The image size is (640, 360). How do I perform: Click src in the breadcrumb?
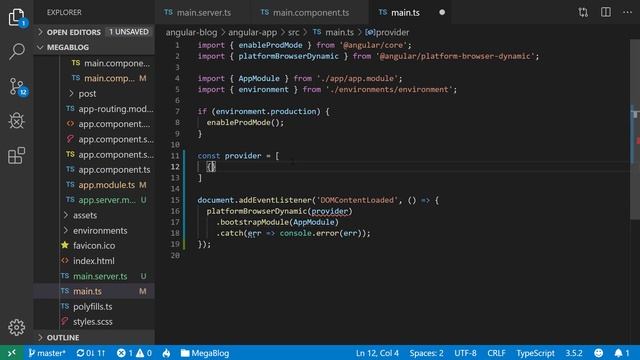[293, 32]
